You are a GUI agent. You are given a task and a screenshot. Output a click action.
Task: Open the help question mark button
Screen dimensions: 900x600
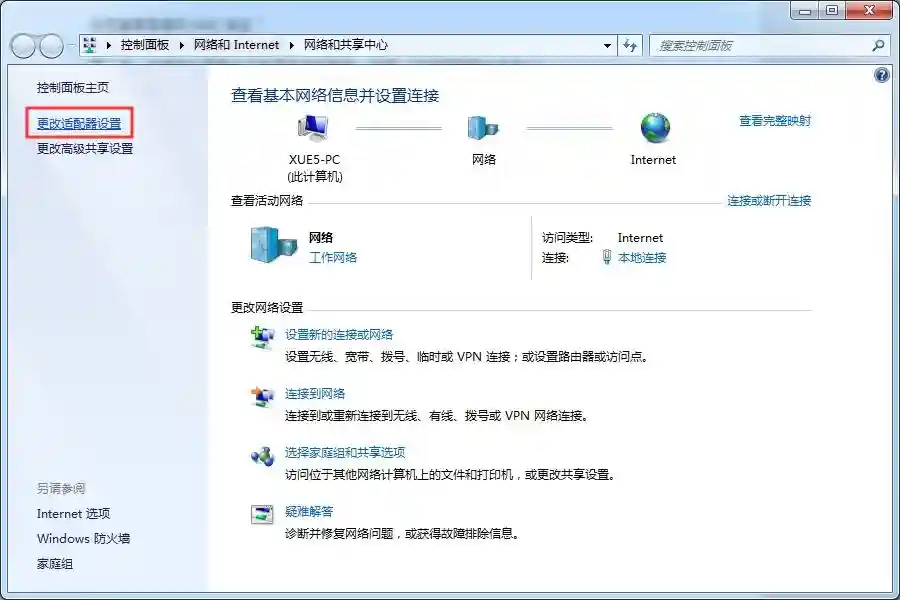pyautogui.click(x=881, y=75)
